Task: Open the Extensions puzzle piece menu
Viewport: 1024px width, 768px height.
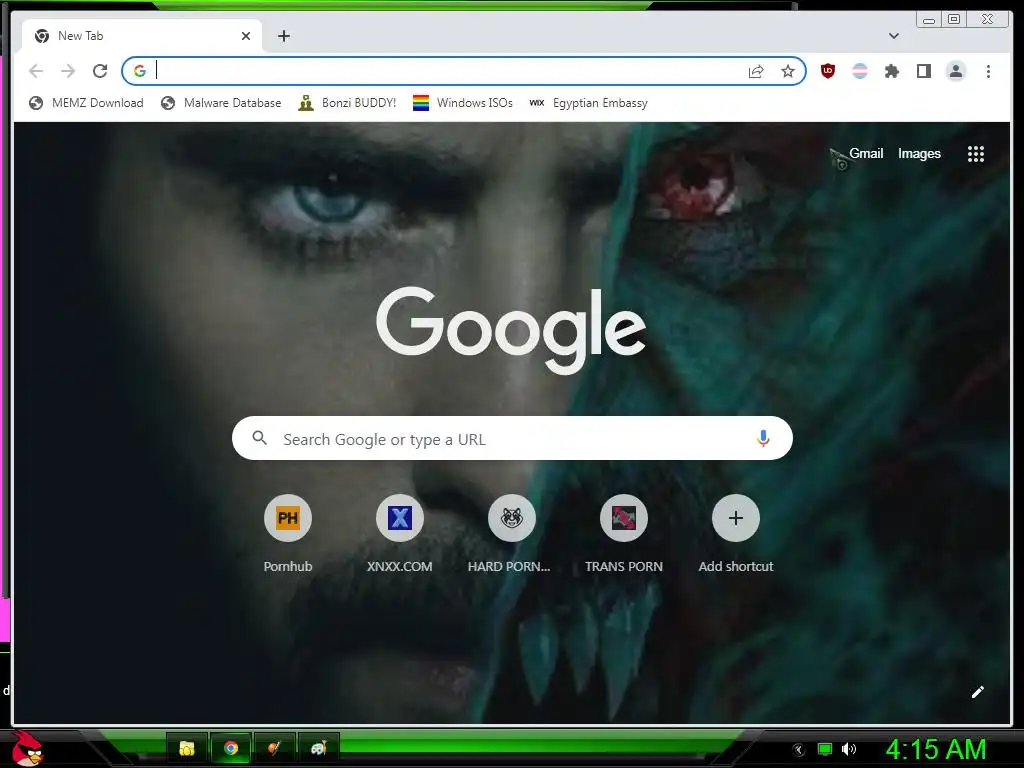Action: (892, 71)
